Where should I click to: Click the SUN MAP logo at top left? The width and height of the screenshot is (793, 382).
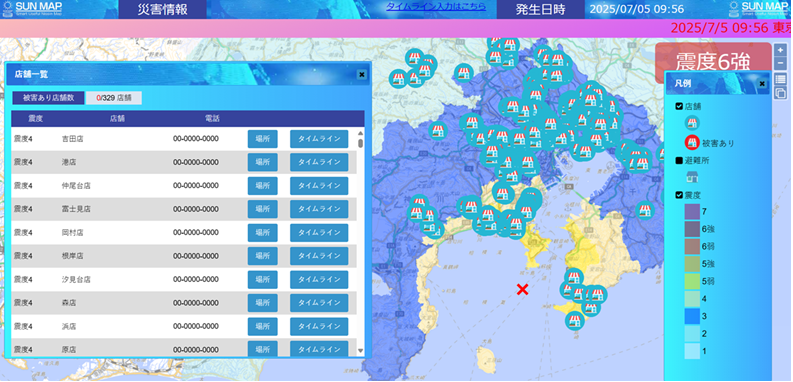(33, 9)
